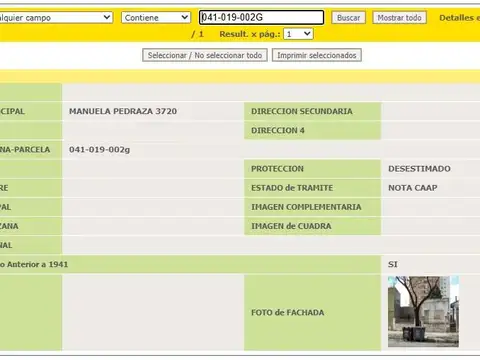The height and width of the screenshot is (360, 480).
Task: Click the PROTECCION label
Action: pyautogui.click(x=277, y=169)
